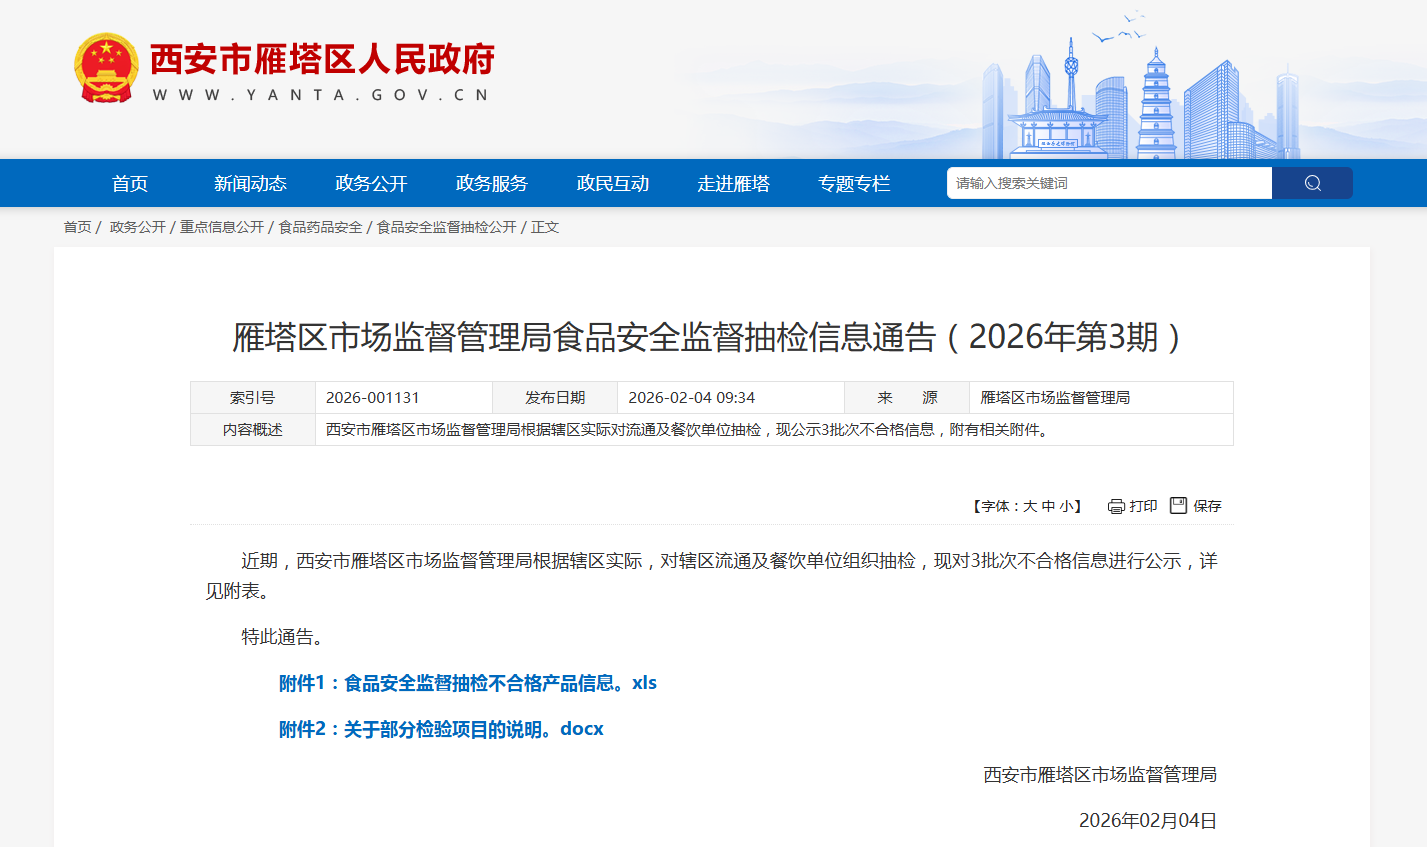1427x847 pixels.
Task: Open the 首页 navigation menu item
Action: coord(130,184)
